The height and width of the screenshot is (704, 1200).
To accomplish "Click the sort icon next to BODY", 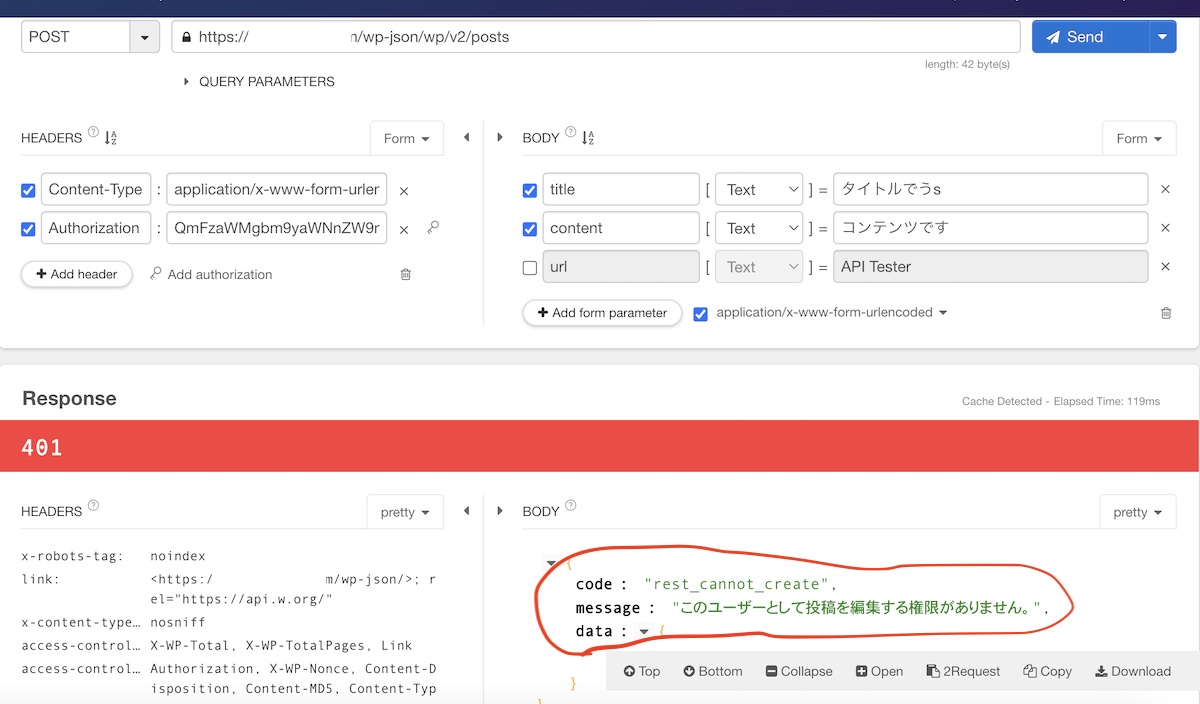I will point(586,137).
